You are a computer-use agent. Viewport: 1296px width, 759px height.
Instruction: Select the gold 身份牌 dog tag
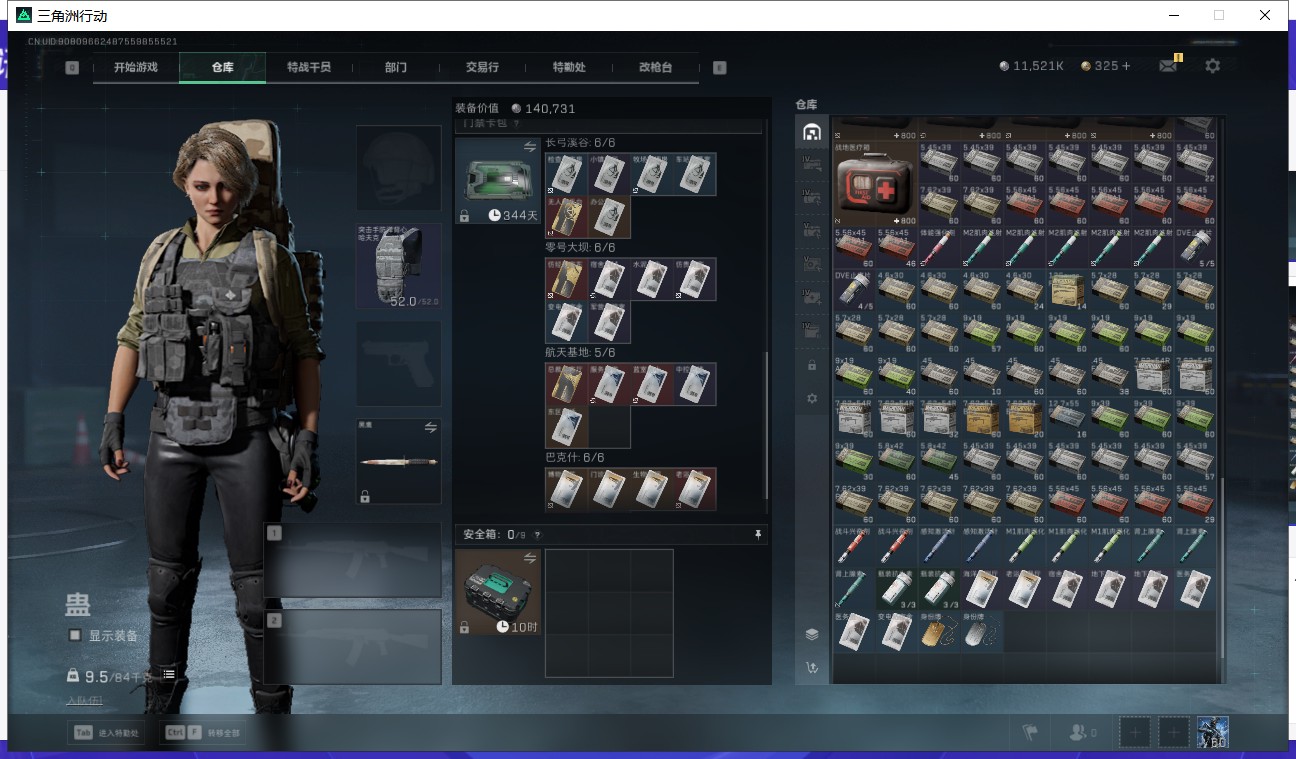click(x=939, y=632)
